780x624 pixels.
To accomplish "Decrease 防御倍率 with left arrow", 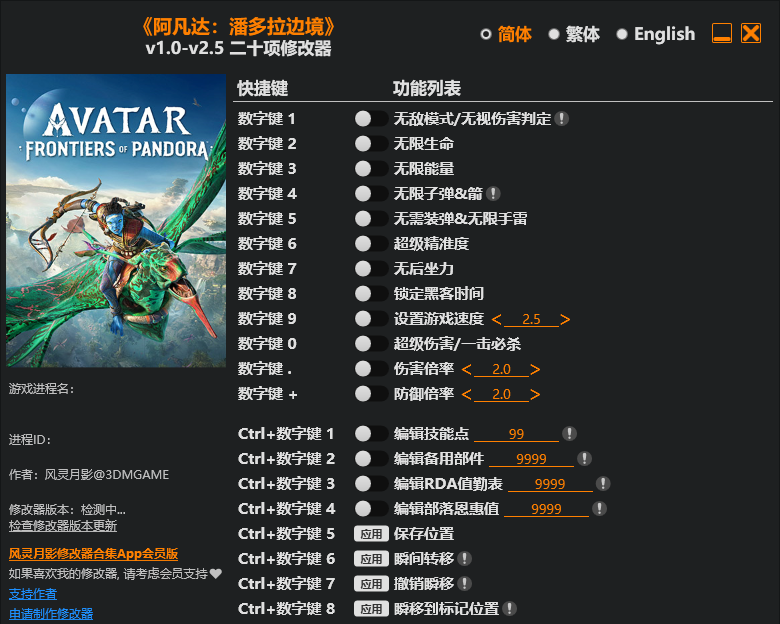I will 467,394.
